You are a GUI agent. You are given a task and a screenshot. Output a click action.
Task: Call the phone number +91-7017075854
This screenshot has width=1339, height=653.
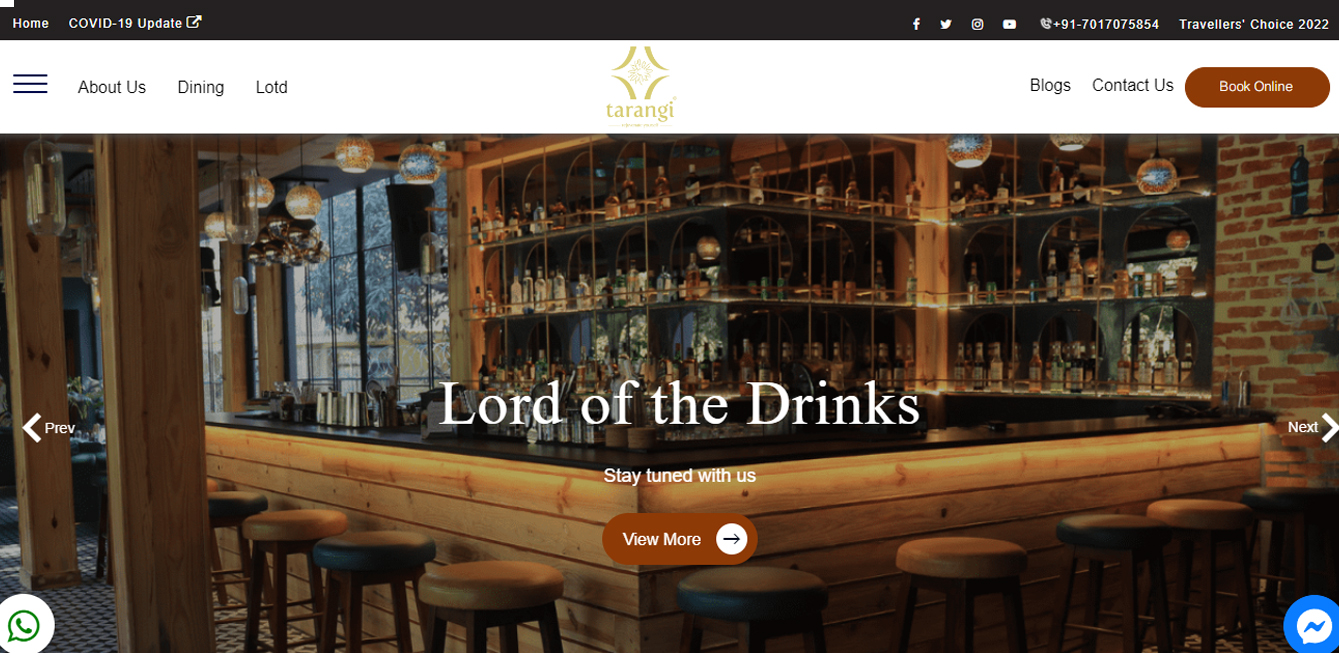point(1099,24)
